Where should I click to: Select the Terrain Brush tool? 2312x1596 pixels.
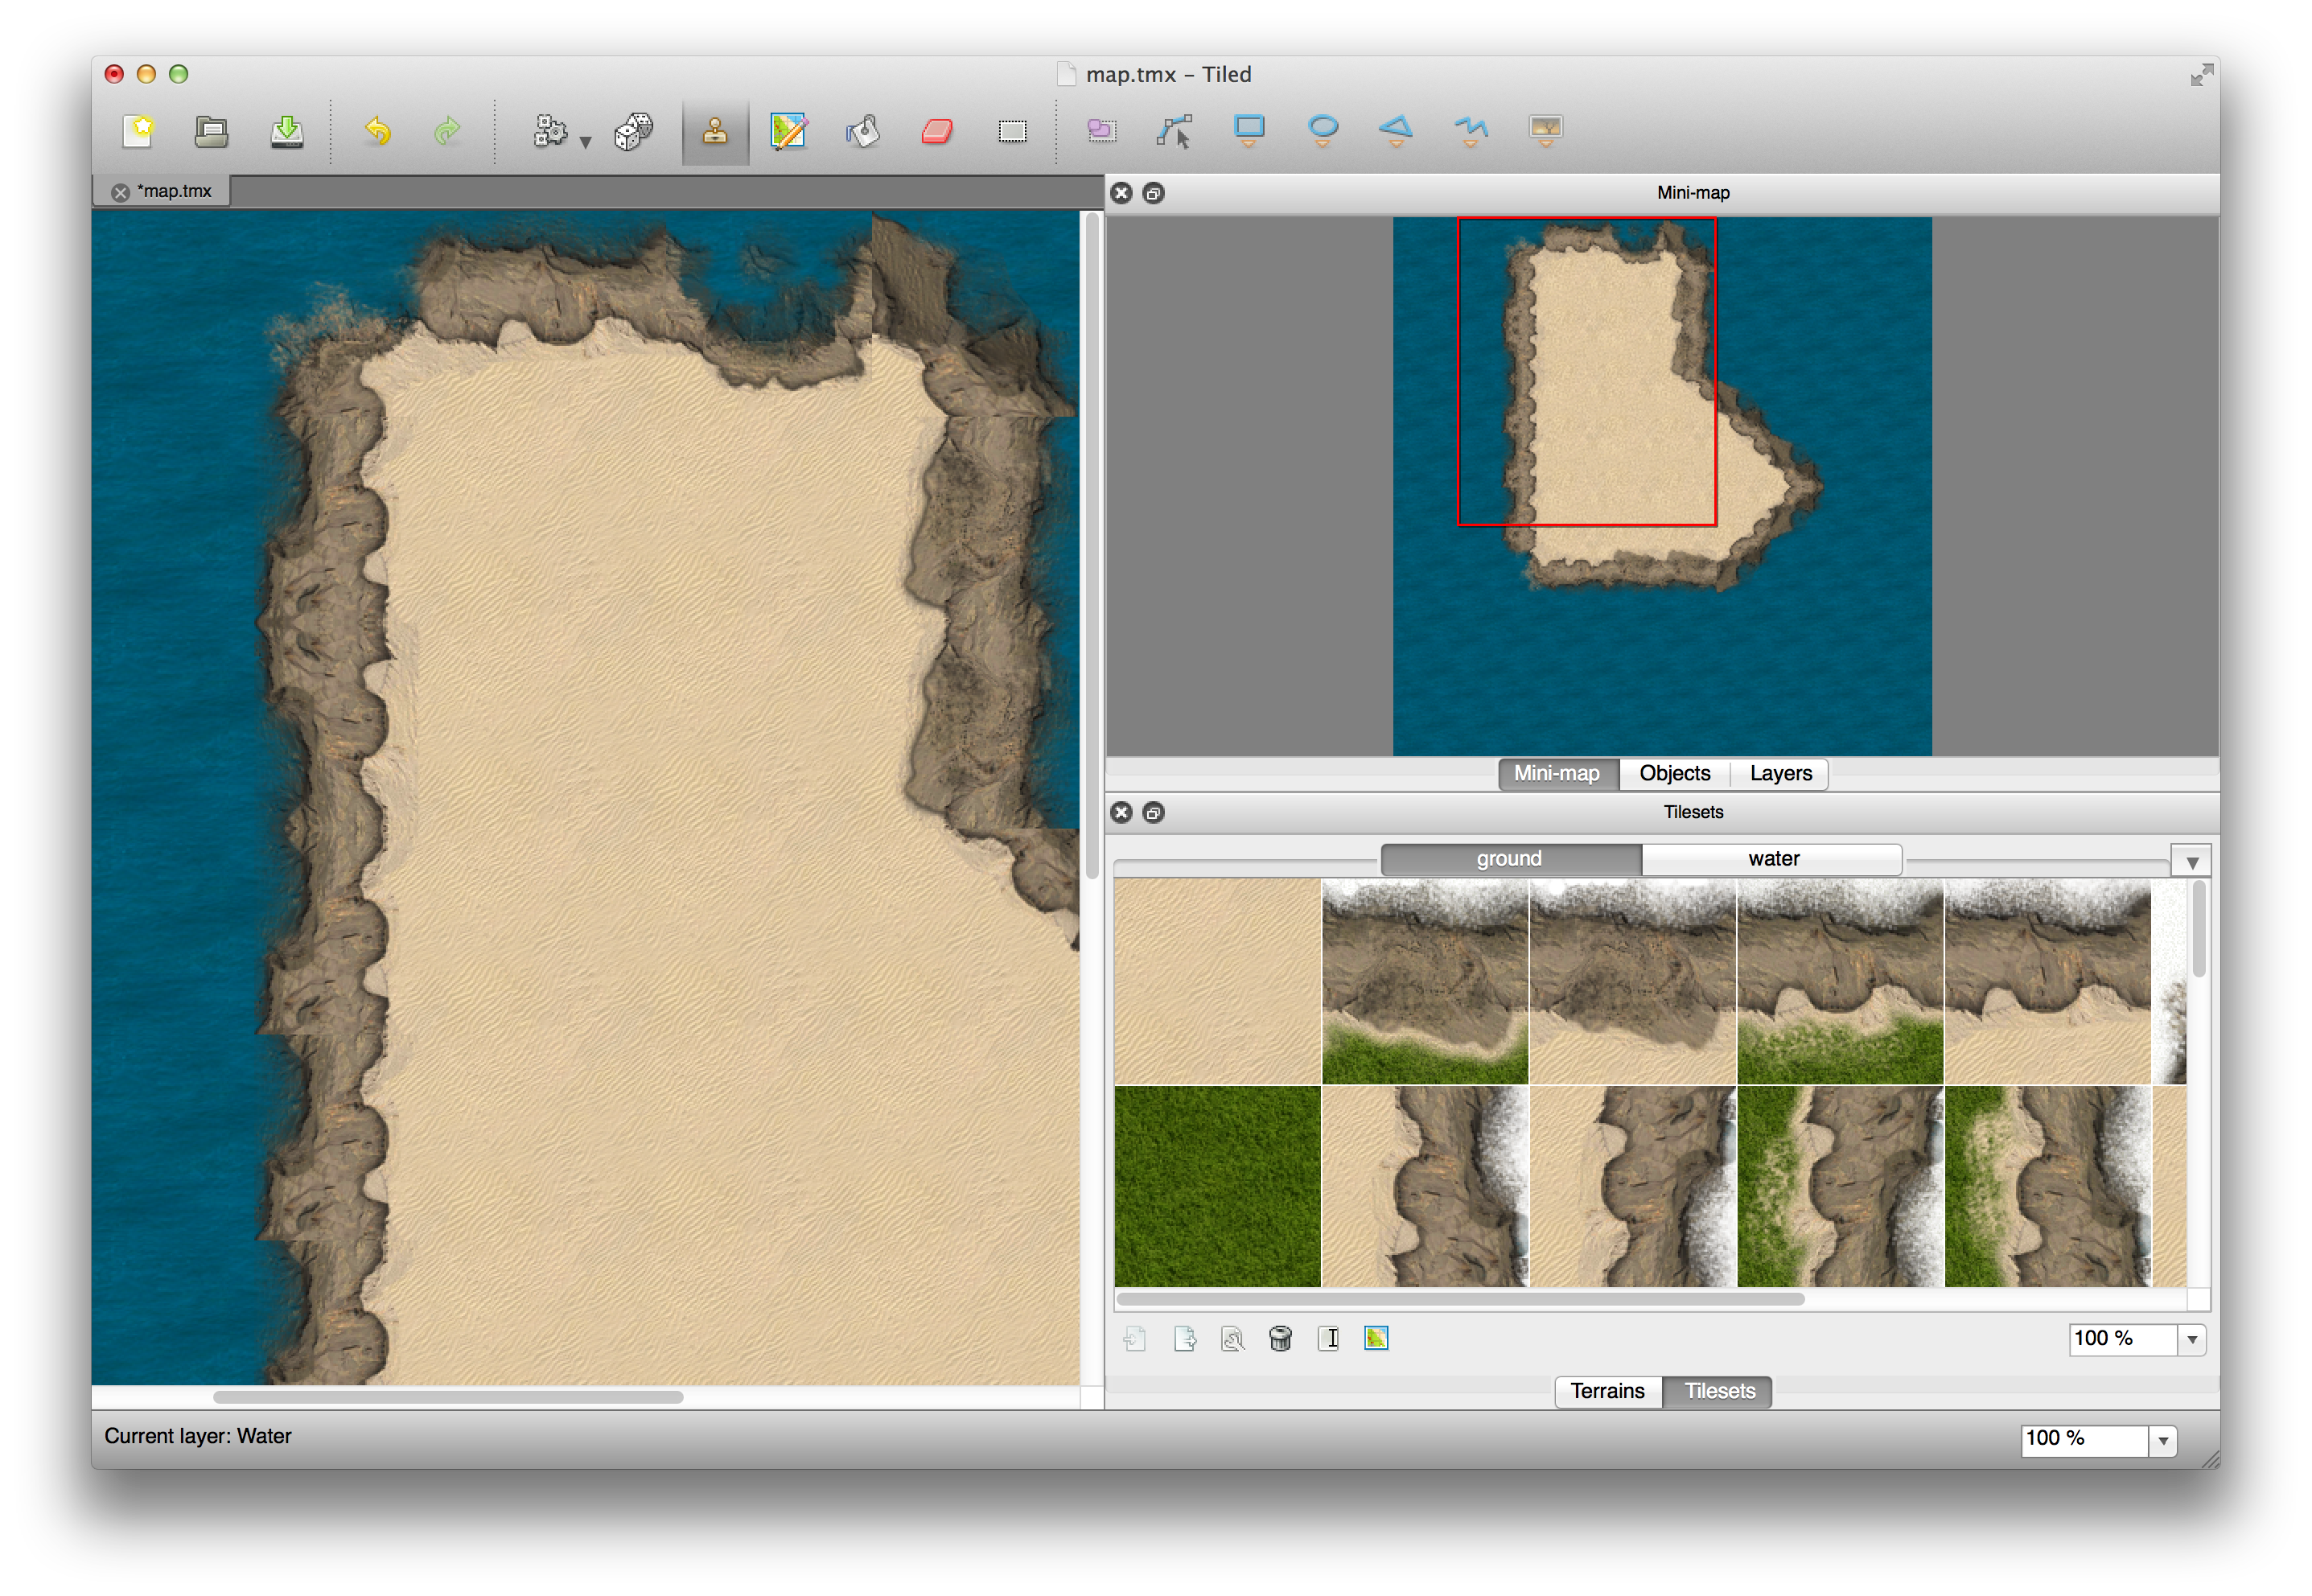(788, 131)
